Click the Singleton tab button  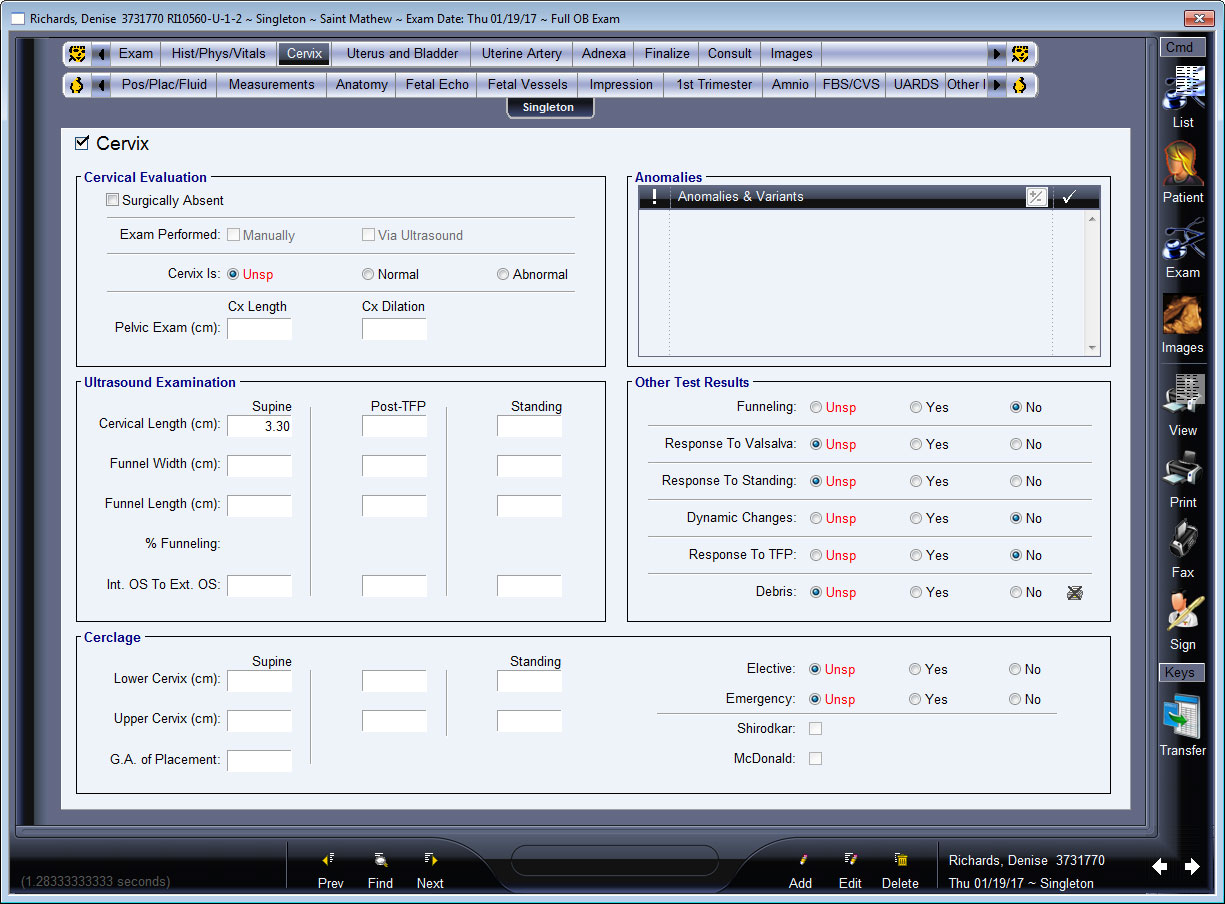[549, 107]
